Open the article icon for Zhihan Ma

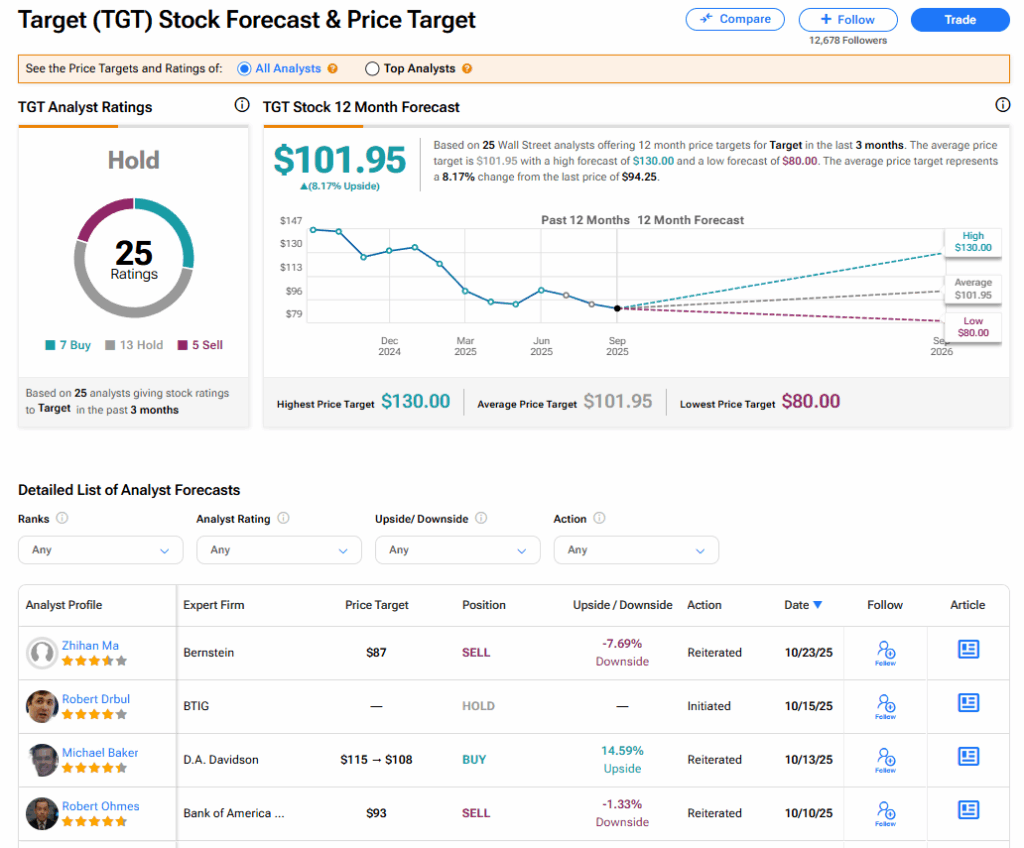coord(967,650)
